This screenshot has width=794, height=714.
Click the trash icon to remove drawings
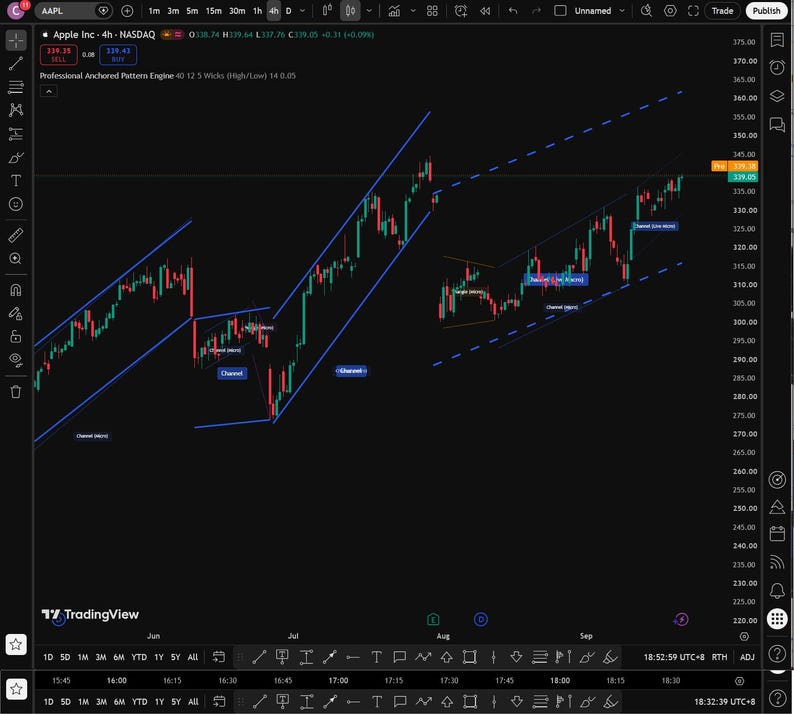pyautogui.click(x=16, y=391)
